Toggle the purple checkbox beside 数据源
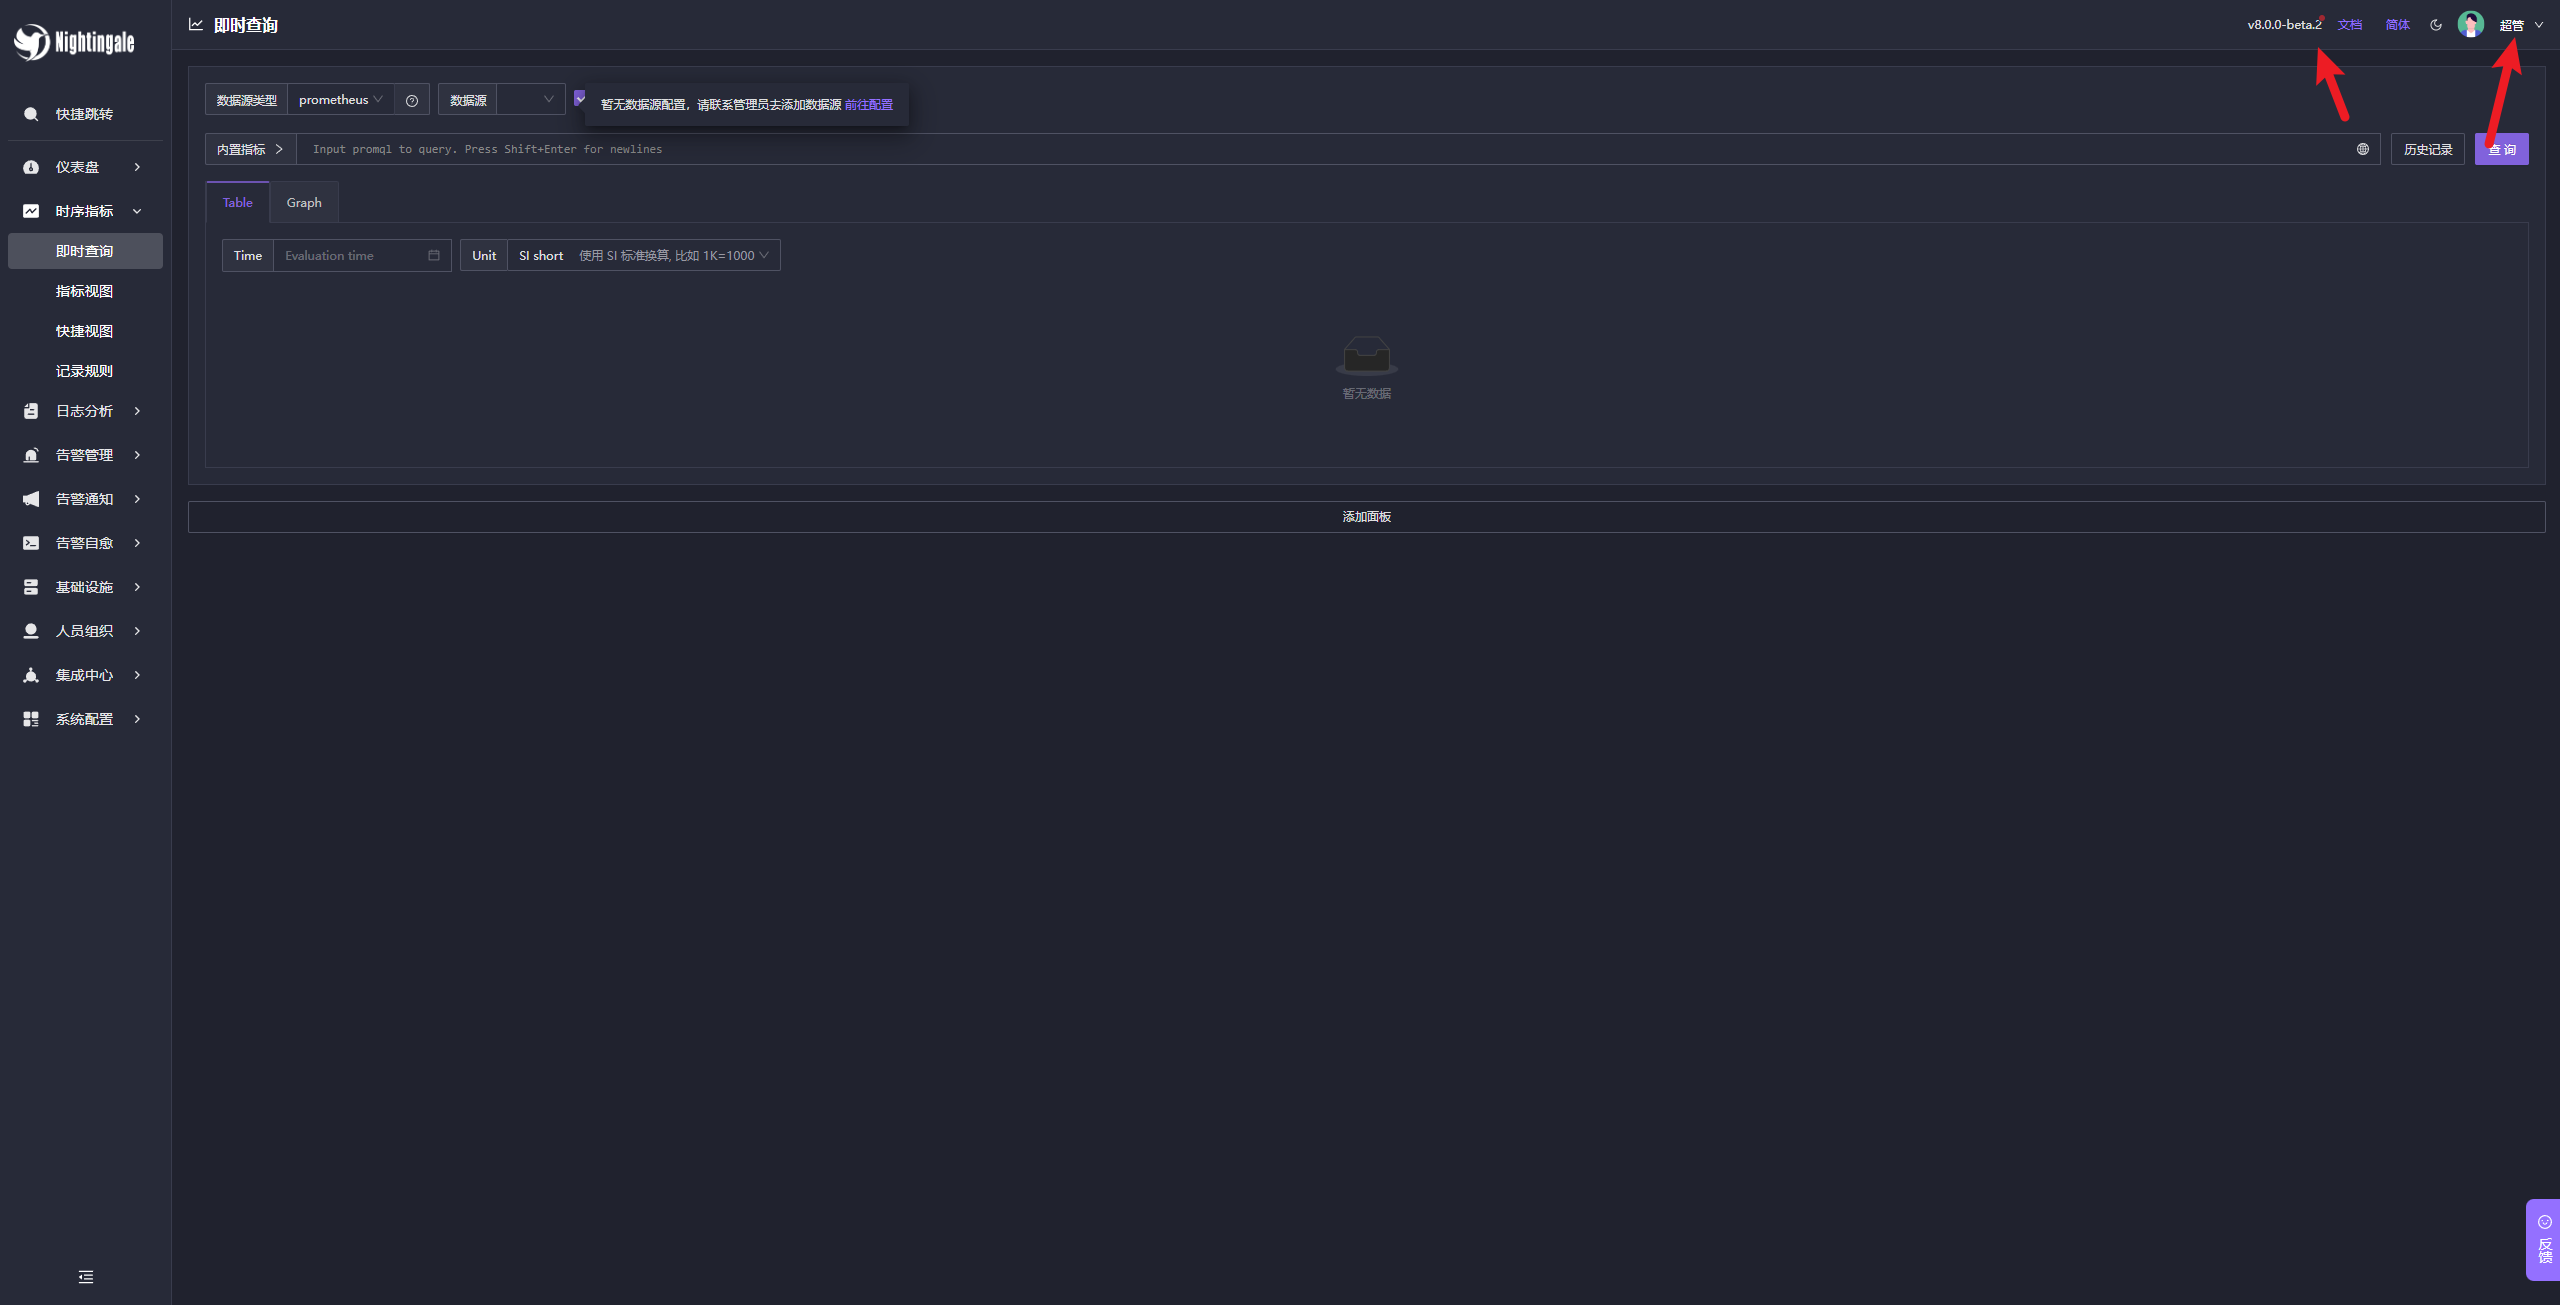Viewport: 2560px width, 1305px height. coord(579,98)
